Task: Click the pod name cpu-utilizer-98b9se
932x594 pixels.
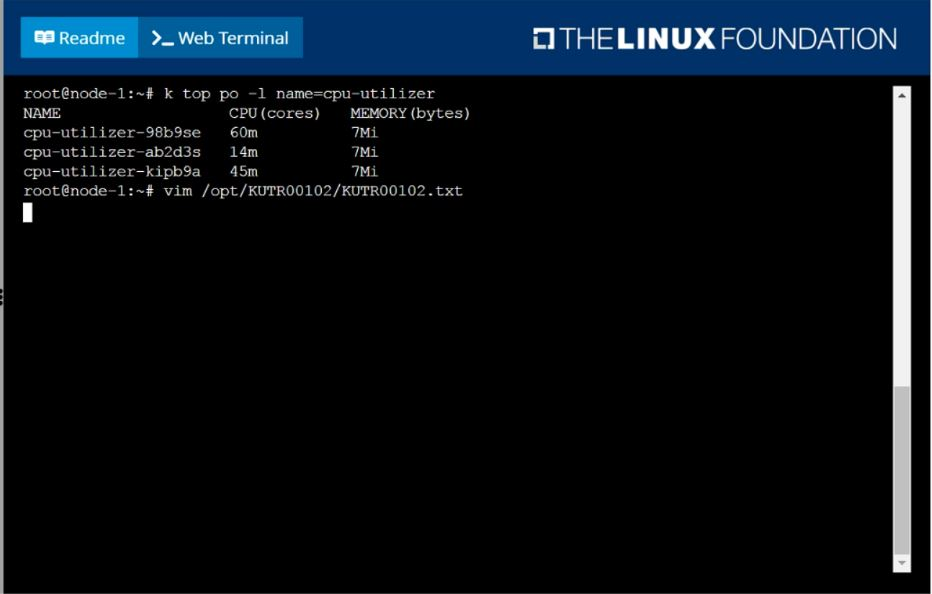Action: [x=111, y=133]
